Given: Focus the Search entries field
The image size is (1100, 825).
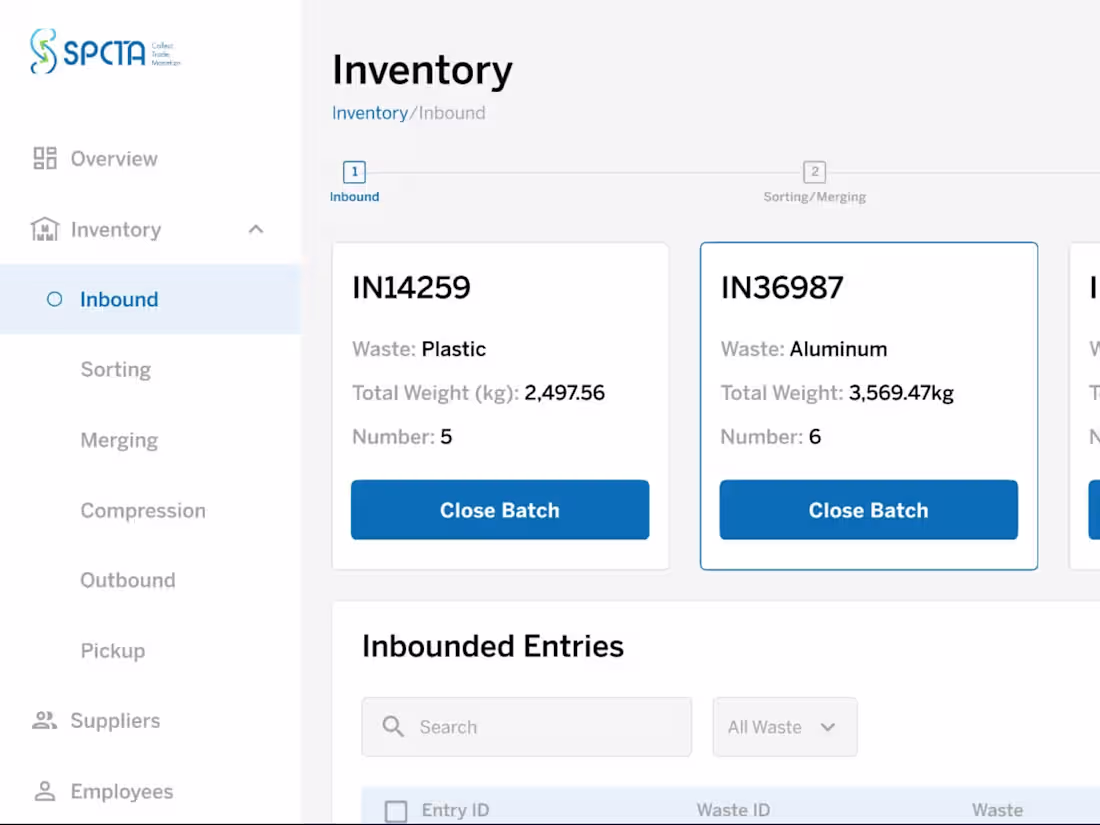Looking at the screenshot, I should tap(527, 727).
